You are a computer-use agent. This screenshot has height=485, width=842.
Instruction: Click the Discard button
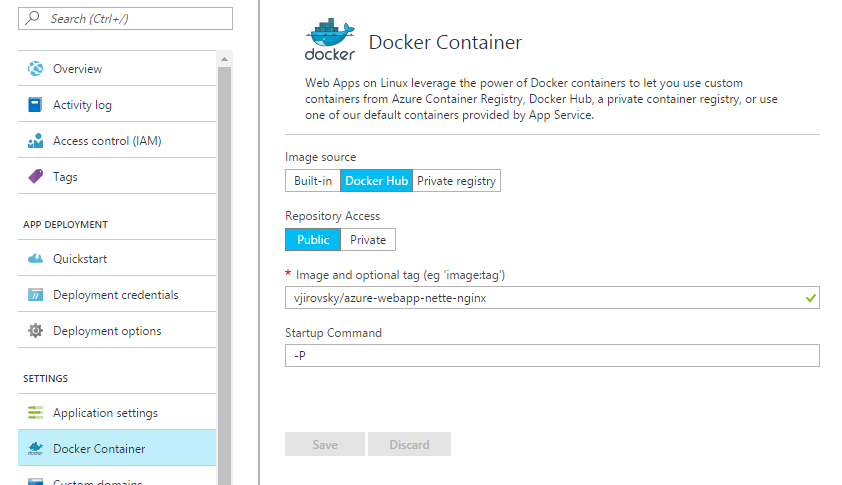tap(409, 444)
